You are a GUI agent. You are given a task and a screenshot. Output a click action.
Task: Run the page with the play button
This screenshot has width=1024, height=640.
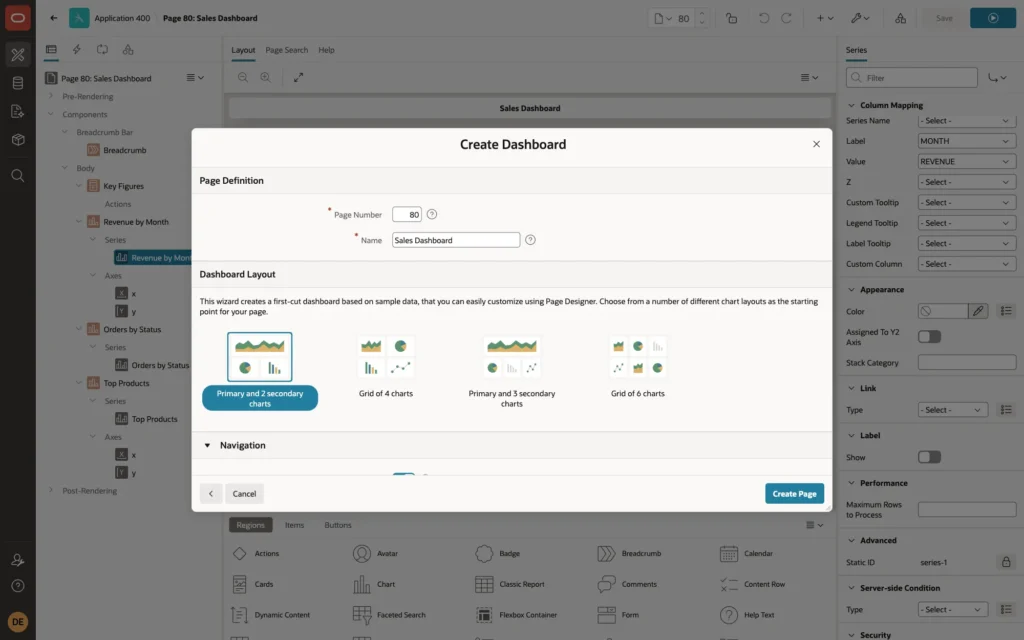point(993,18)
